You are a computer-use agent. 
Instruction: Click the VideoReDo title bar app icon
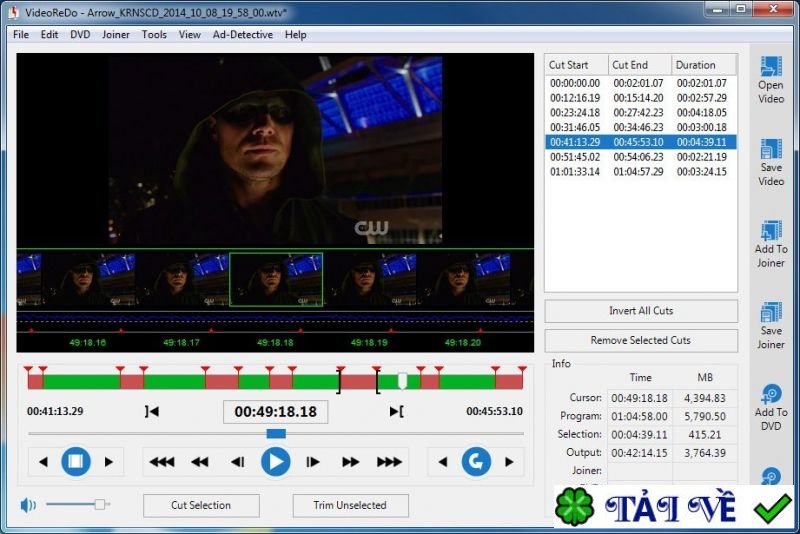tap(13, 12)
